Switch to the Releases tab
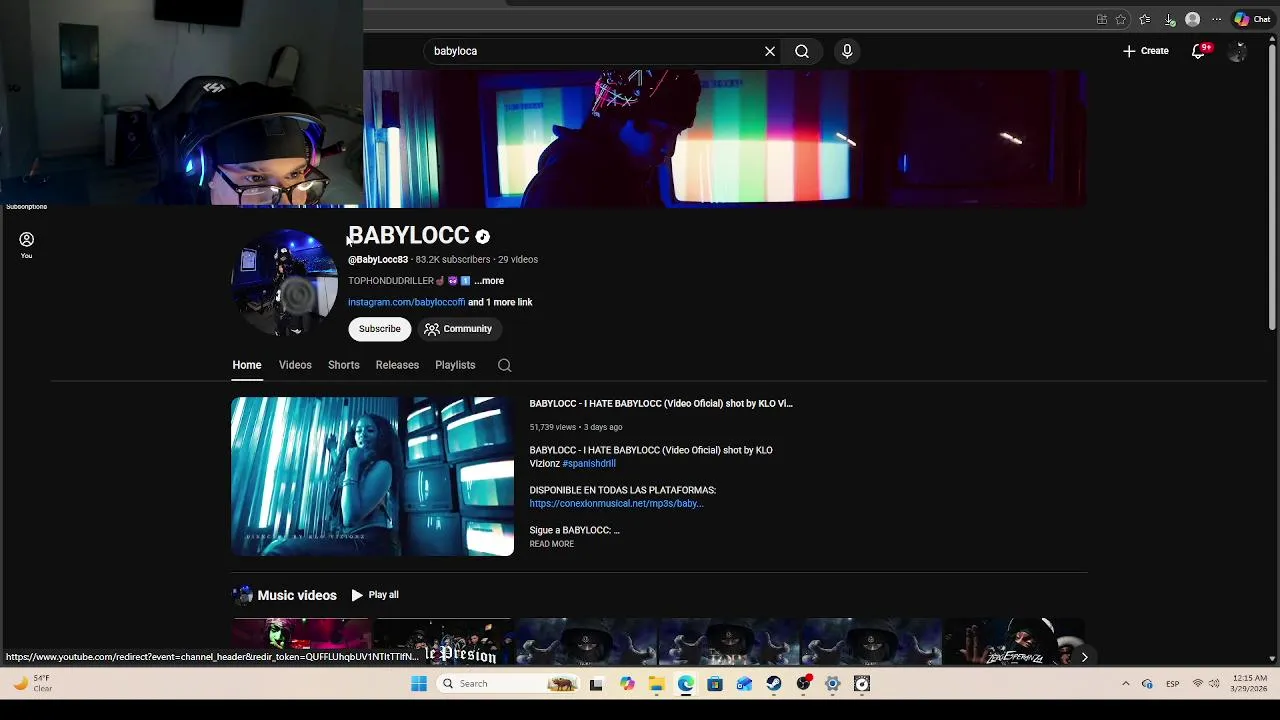The image size is (1280, 720). click(397, 365)
